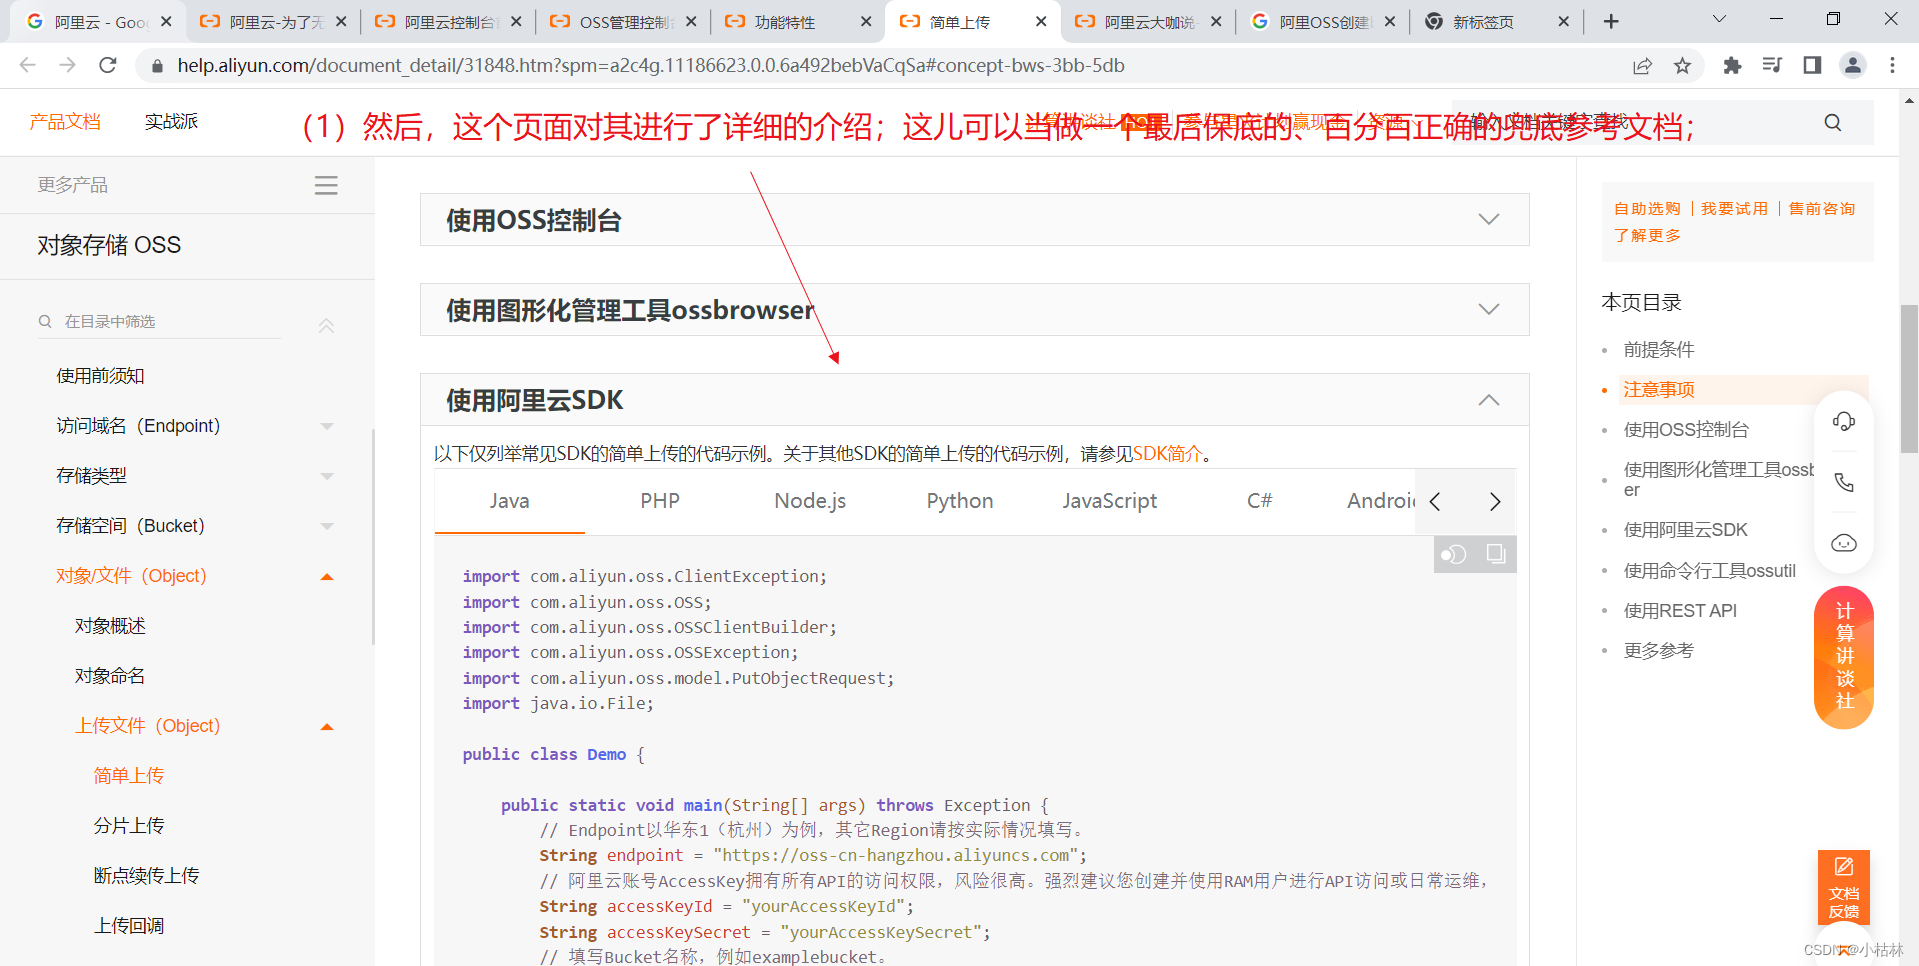Open a new tab with the plus button
This screenshot has height=966, width=1919.
[1611, 21]
